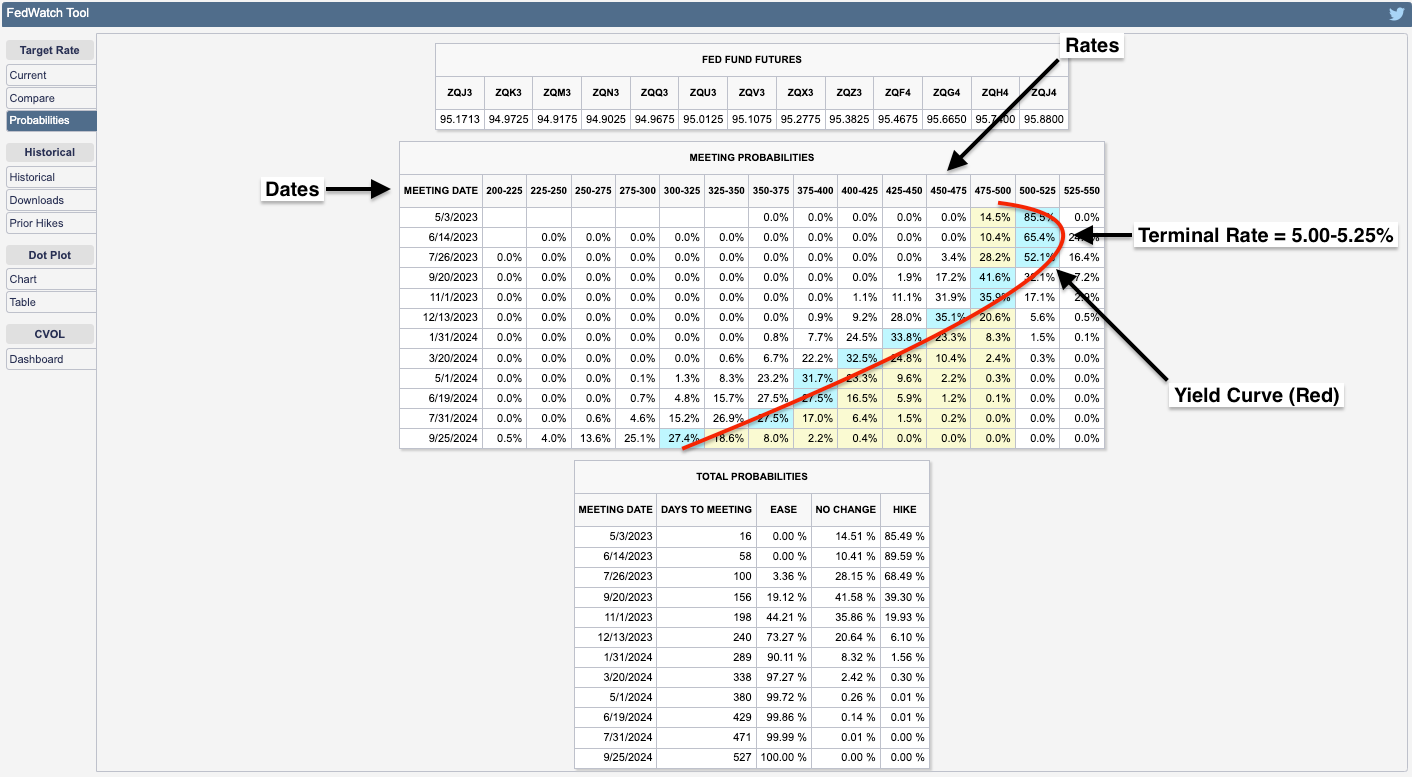
Task: Click the 85.49 % hike probability
Action: pos(905,536)
